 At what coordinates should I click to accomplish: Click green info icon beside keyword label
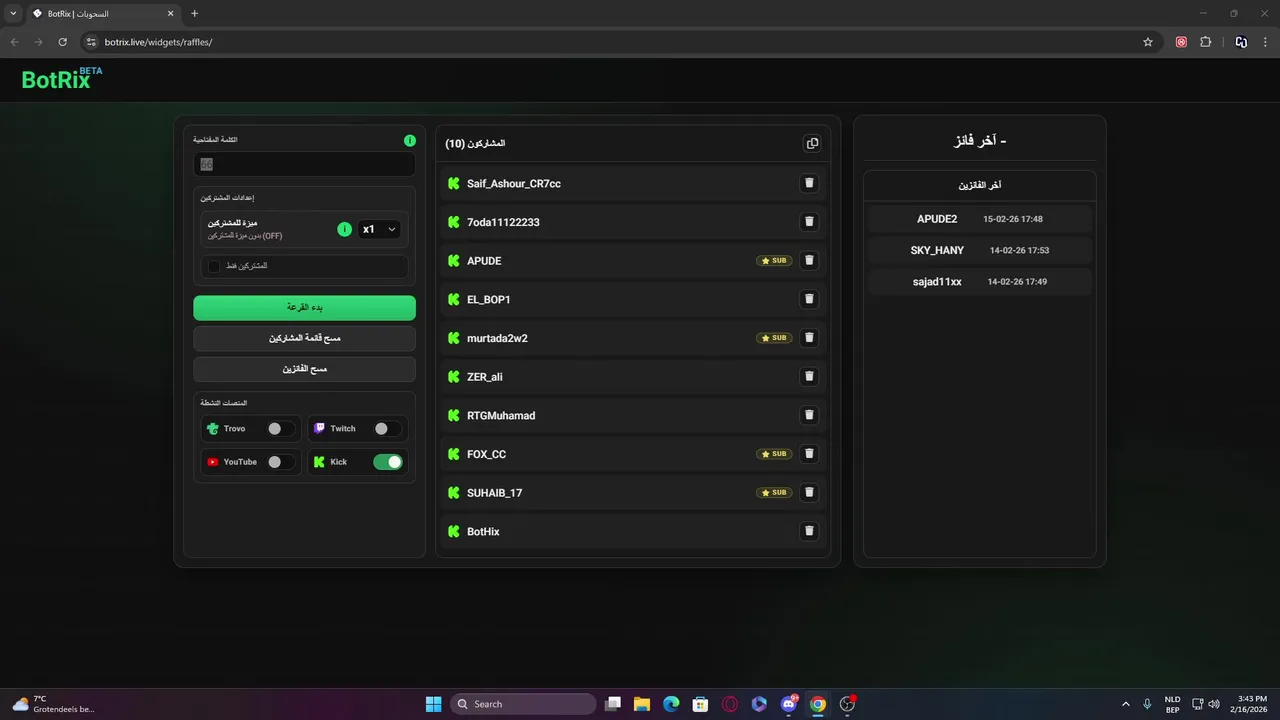(409, 140)
